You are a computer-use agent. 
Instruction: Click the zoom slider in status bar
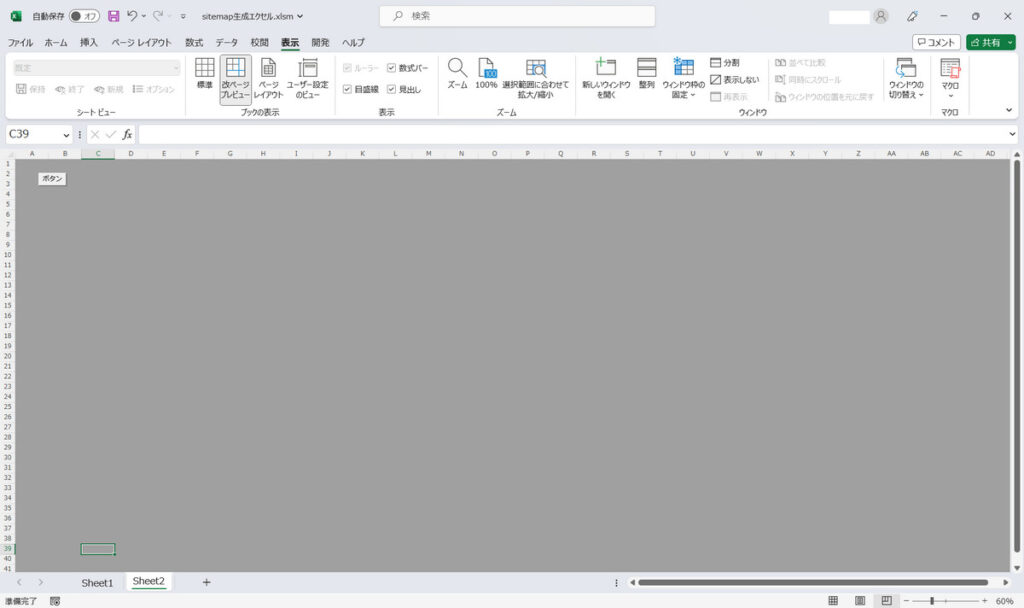(932, 601)
